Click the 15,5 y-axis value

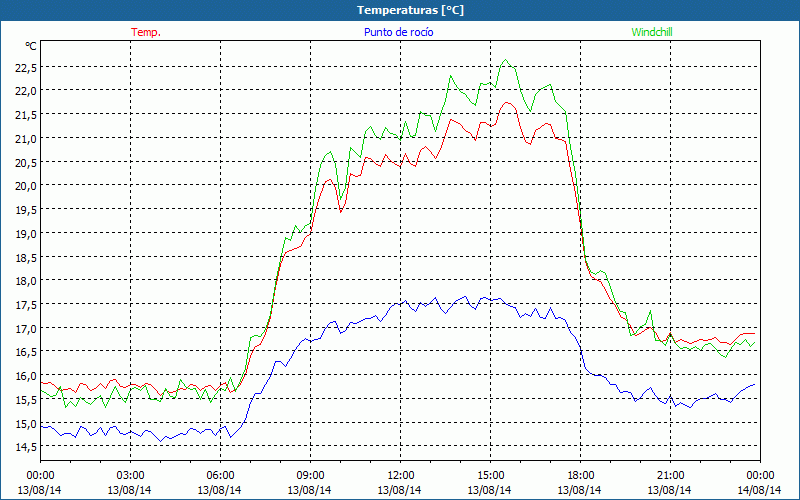click(27, 399)
